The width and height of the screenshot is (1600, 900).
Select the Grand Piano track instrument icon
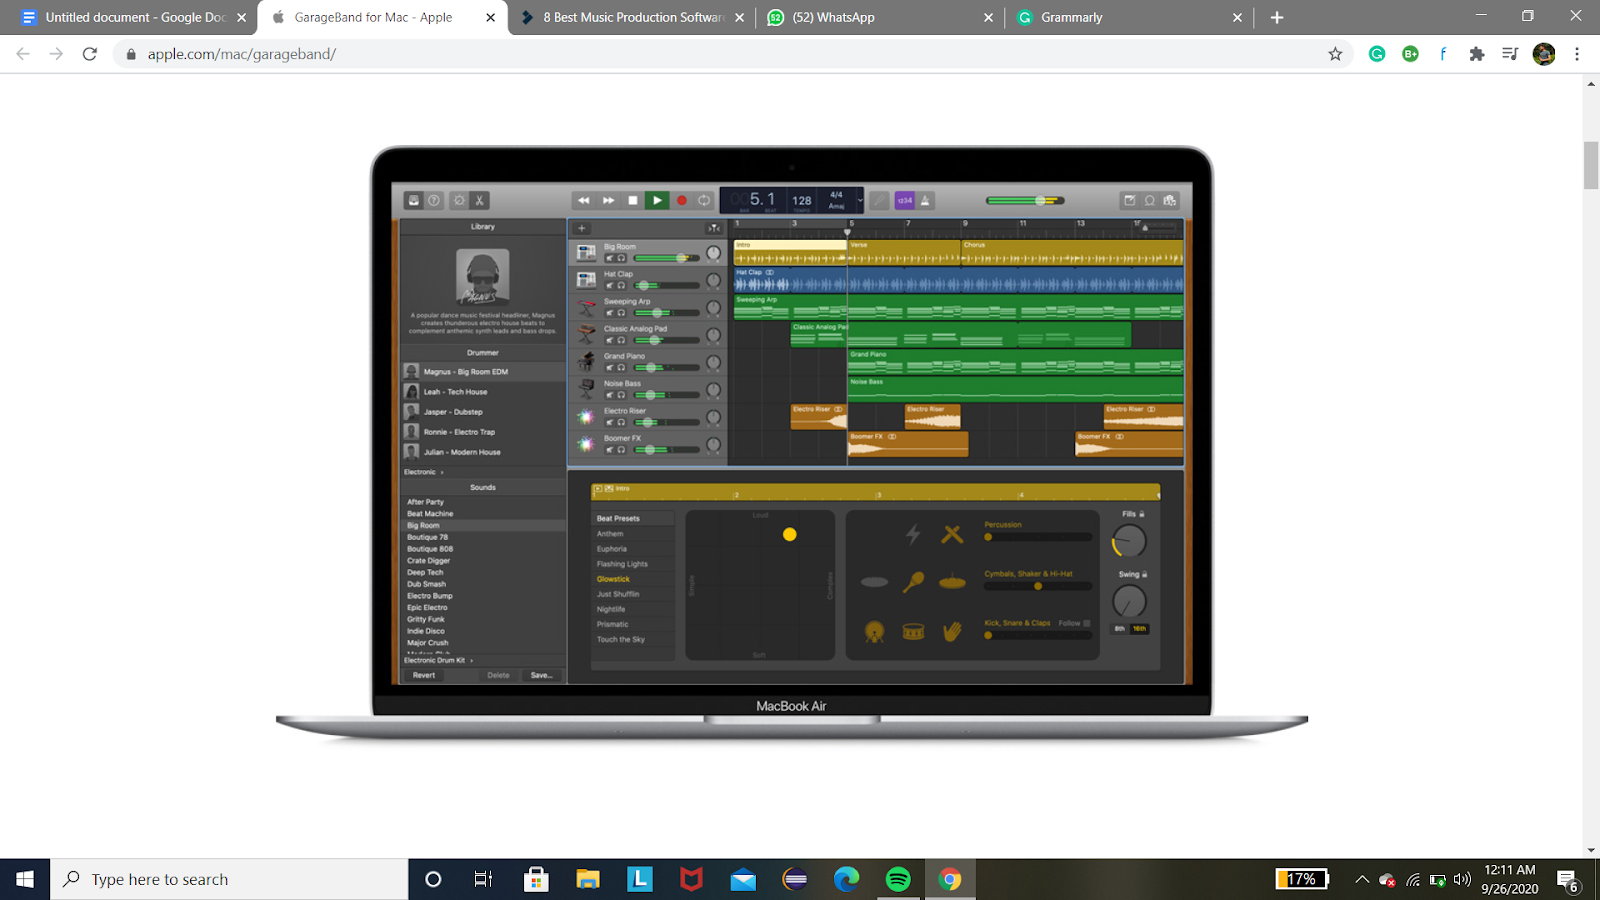pyautogui.click(x=586, y=361)
